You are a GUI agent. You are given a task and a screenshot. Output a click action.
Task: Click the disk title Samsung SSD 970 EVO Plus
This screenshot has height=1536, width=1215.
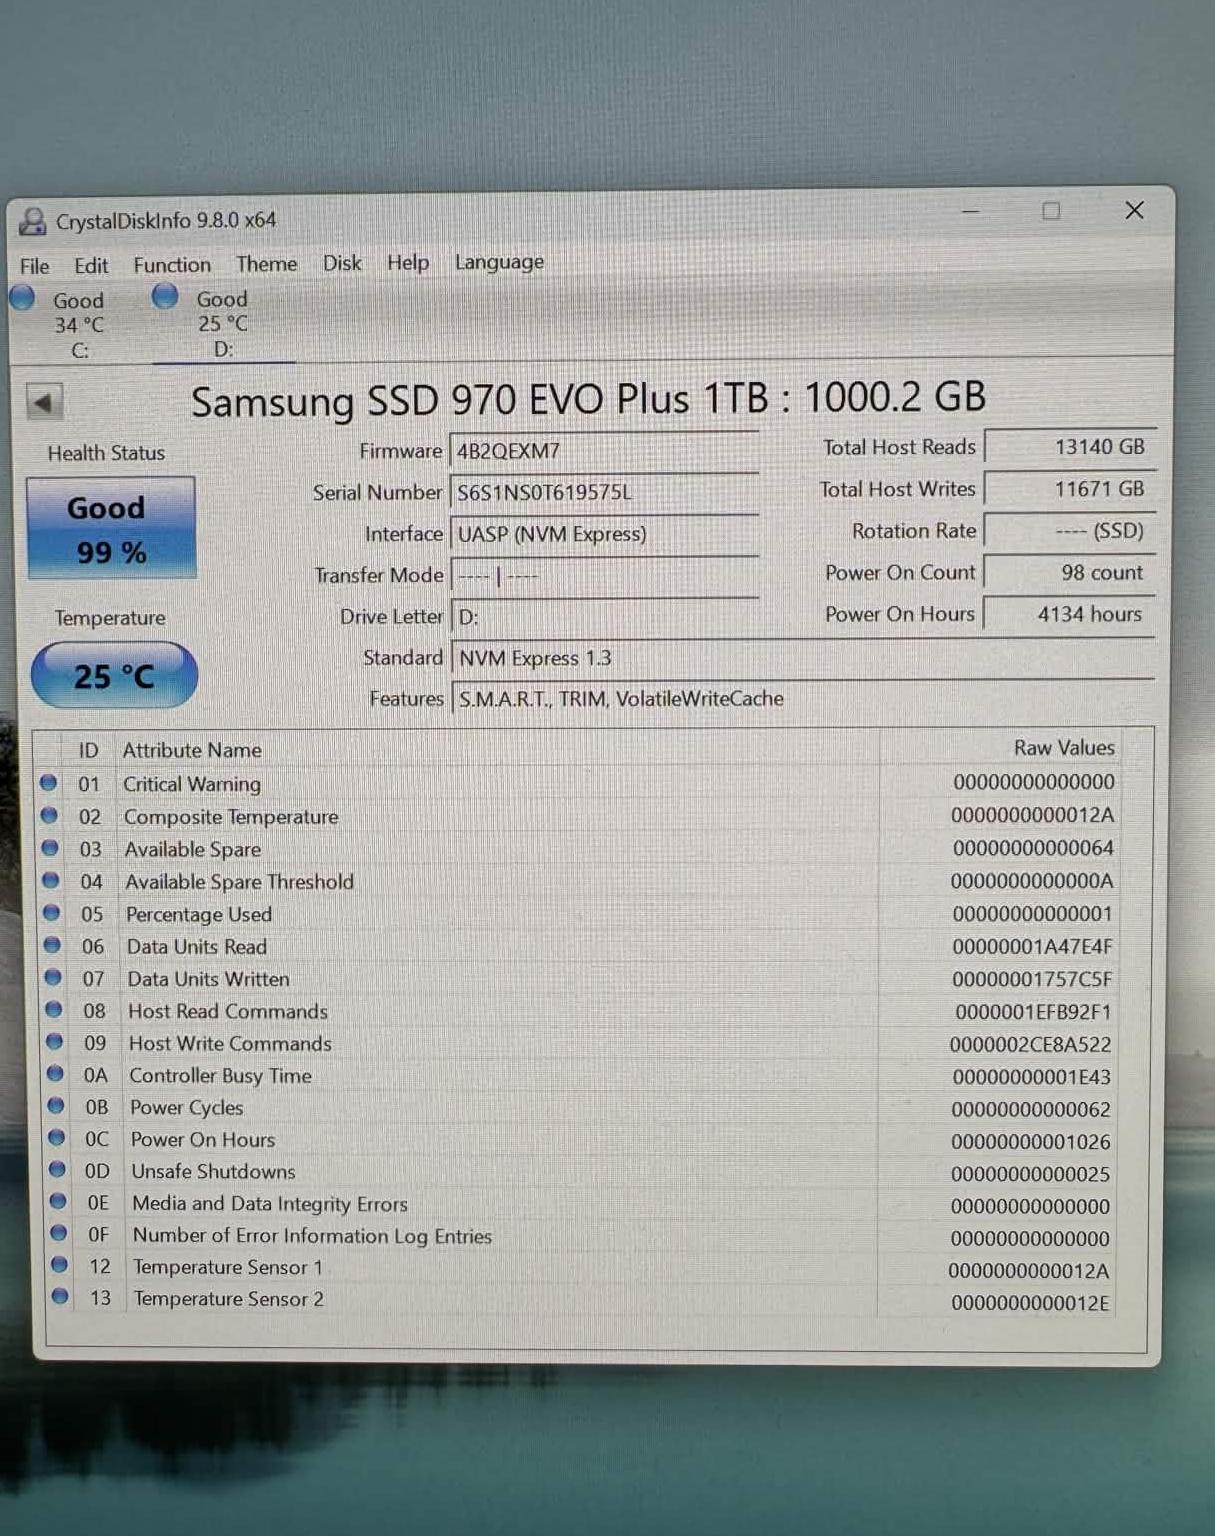588,398
